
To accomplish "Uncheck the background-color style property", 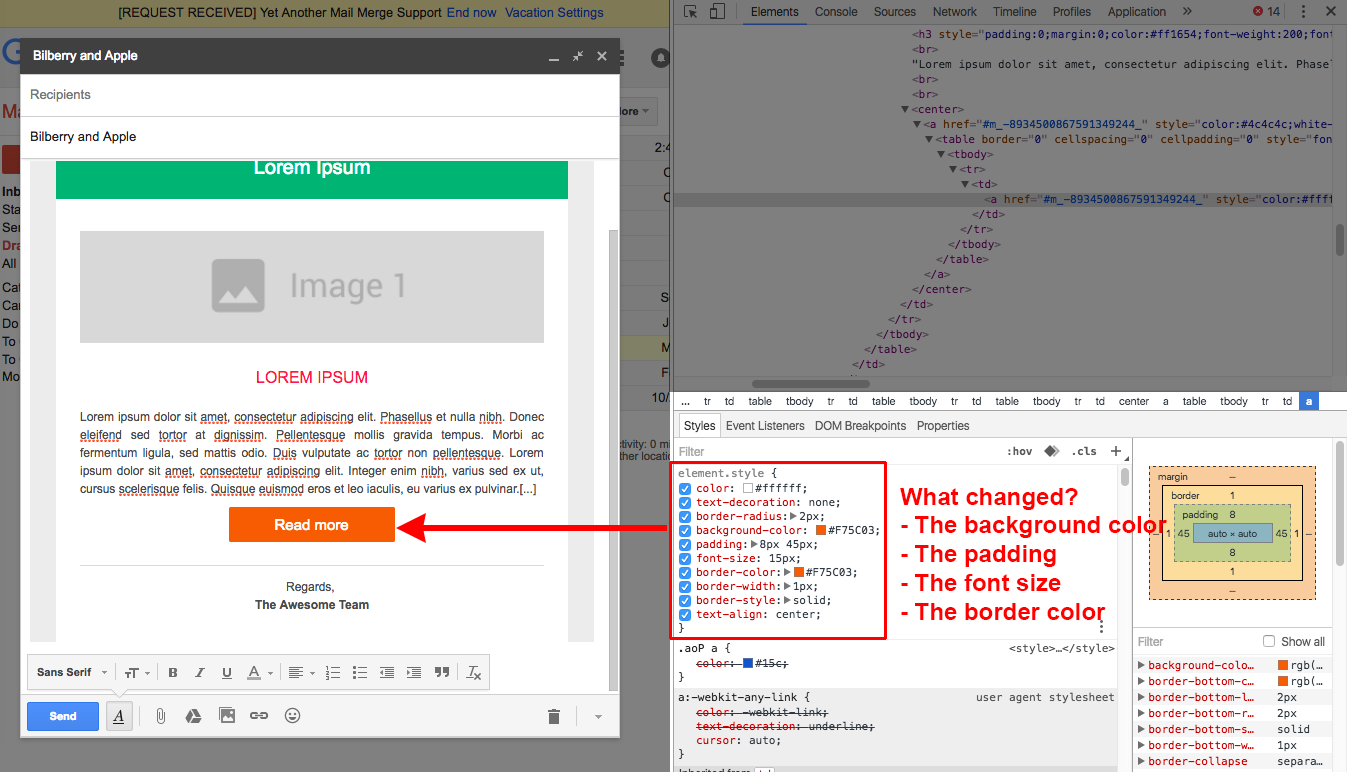I will point(685,531).
